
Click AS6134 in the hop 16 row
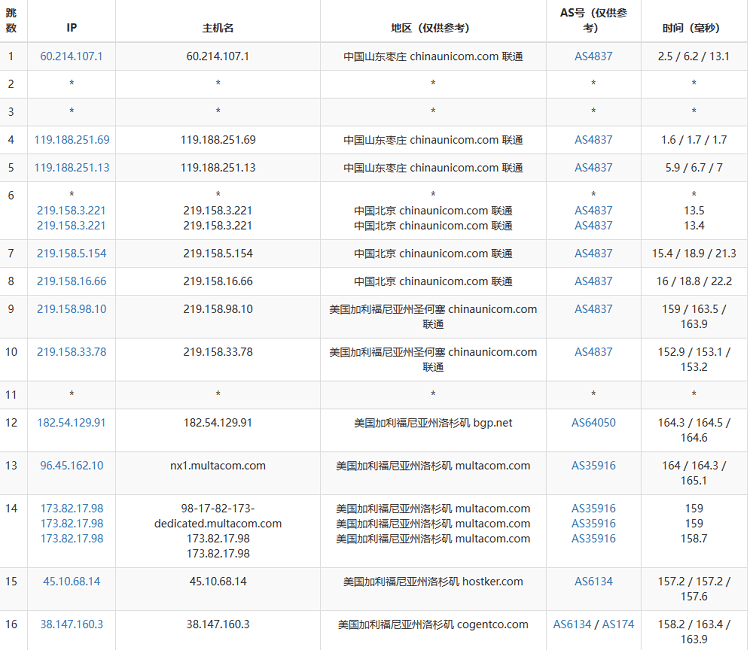tap(572, 624)
